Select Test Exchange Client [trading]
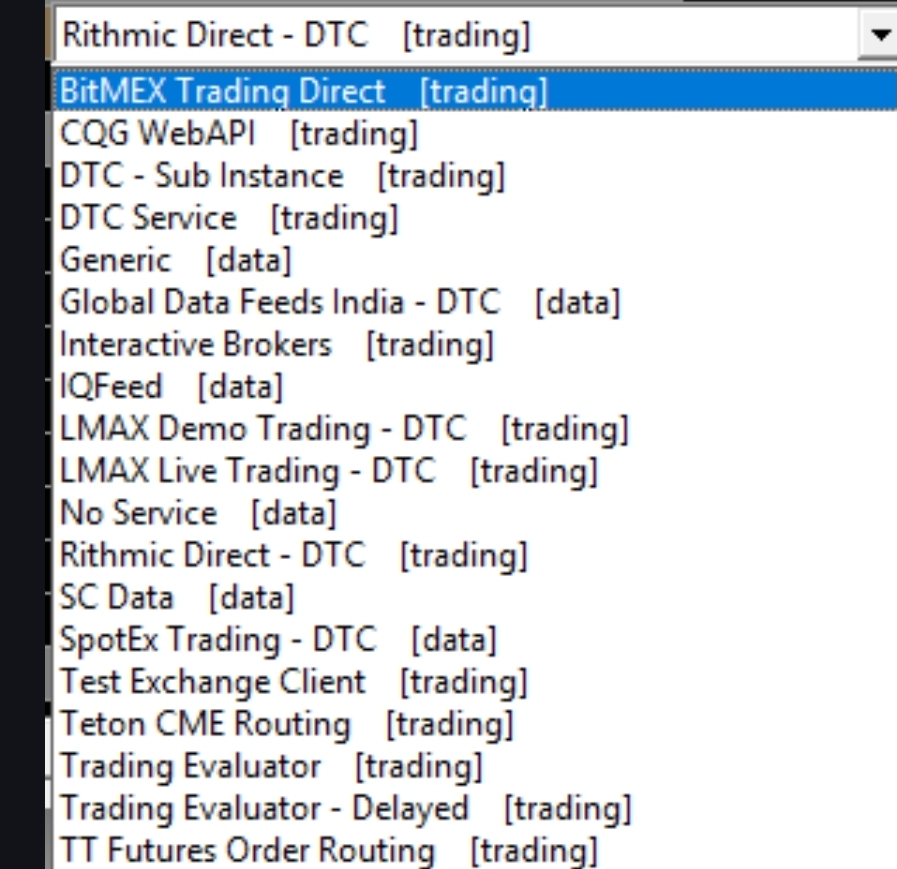 (475, 682)
